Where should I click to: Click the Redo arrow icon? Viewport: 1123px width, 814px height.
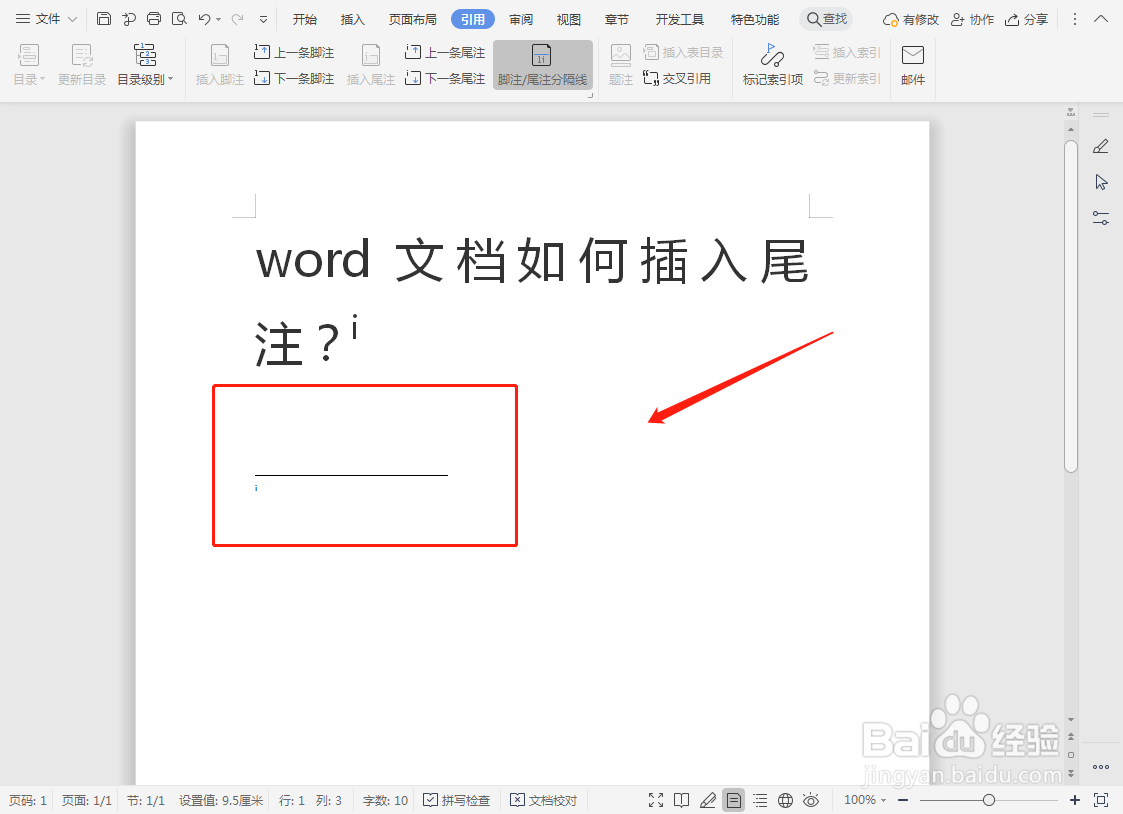[237, 19]
